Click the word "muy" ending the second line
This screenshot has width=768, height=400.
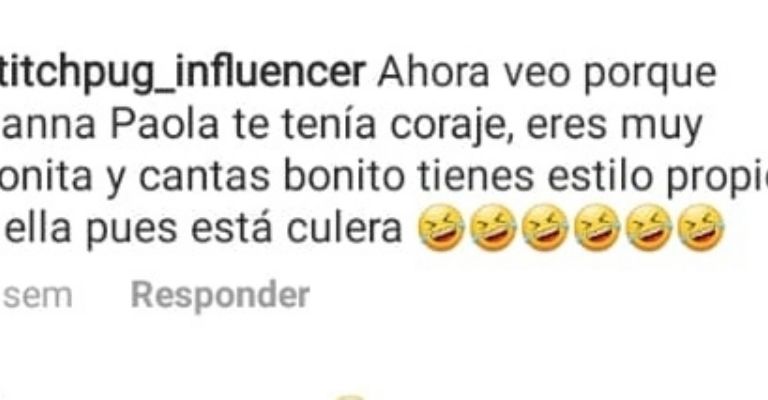661,128
